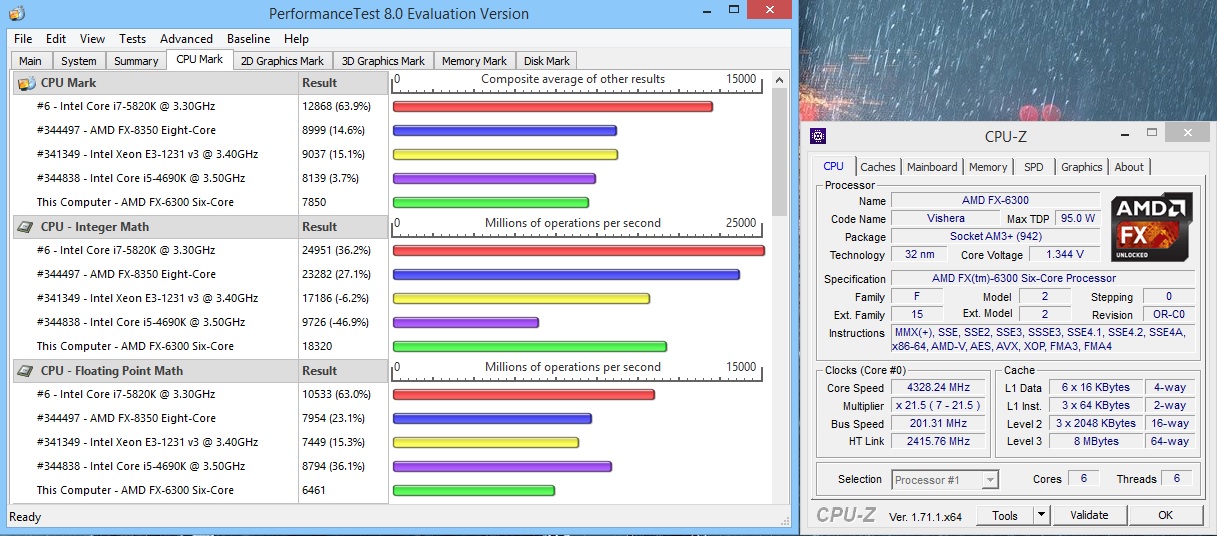Open the About tab in CPU-Z

click(1129, 167)
